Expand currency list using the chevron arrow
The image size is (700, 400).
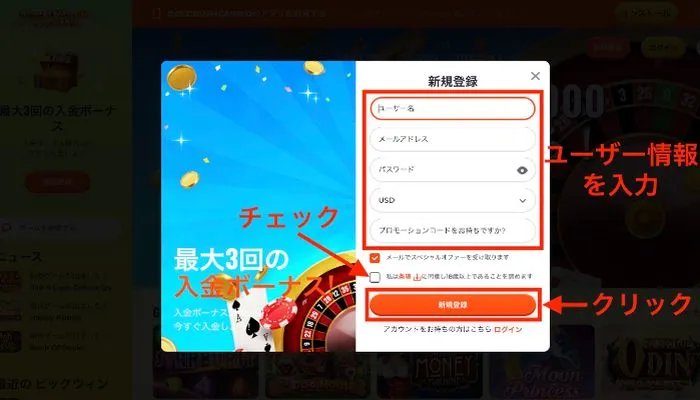pyautogui.click(x=522, y=200)
